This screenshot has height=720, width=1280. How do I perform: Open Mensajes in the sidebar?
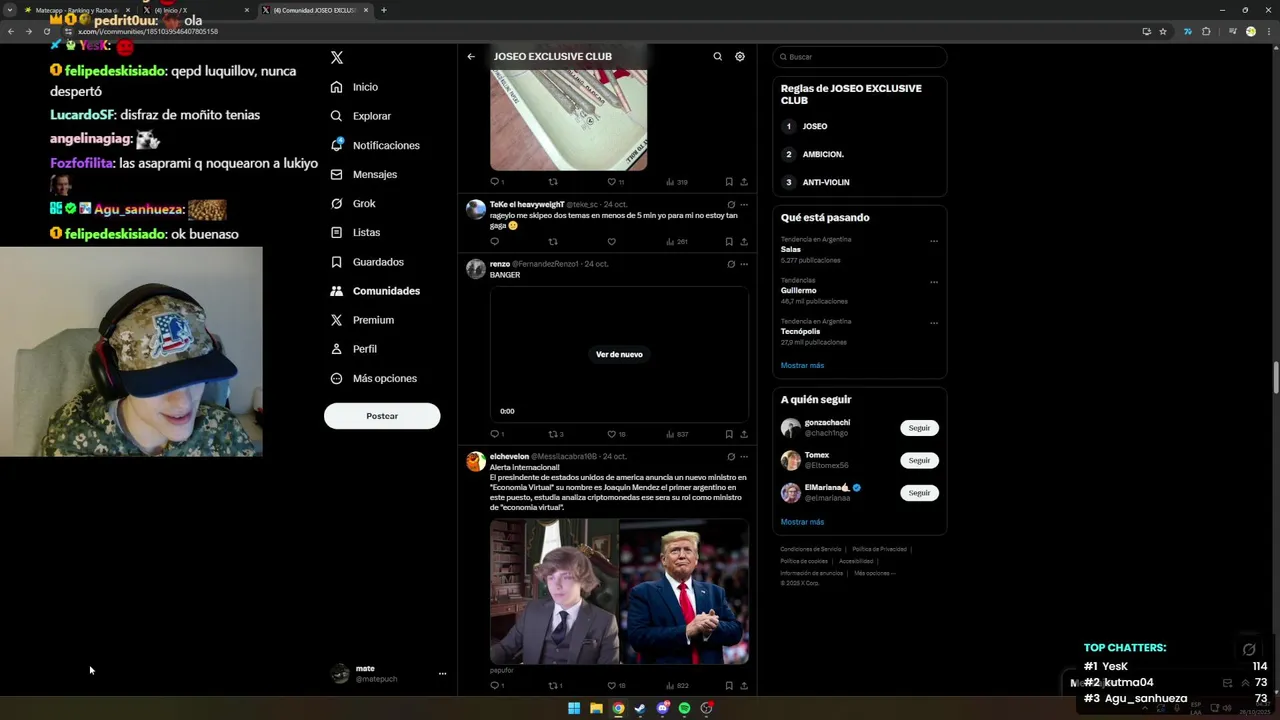click(363, 174)
